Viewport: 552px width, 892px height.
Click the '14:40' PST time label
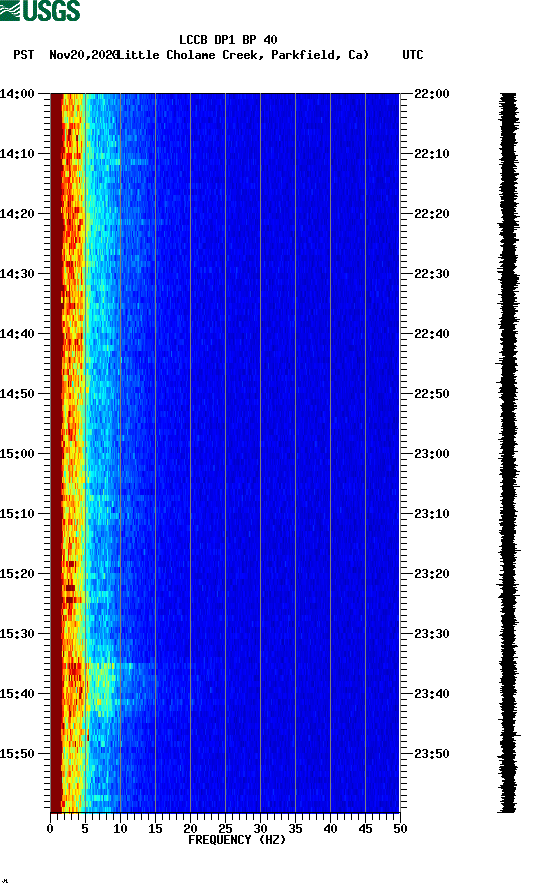point(17,333)
